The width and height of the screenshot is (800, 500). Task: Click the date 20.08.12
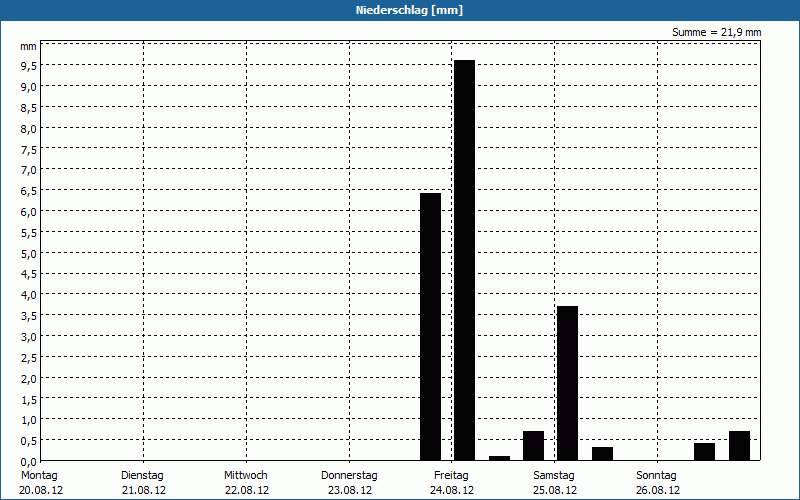click(x=41, y=490)
